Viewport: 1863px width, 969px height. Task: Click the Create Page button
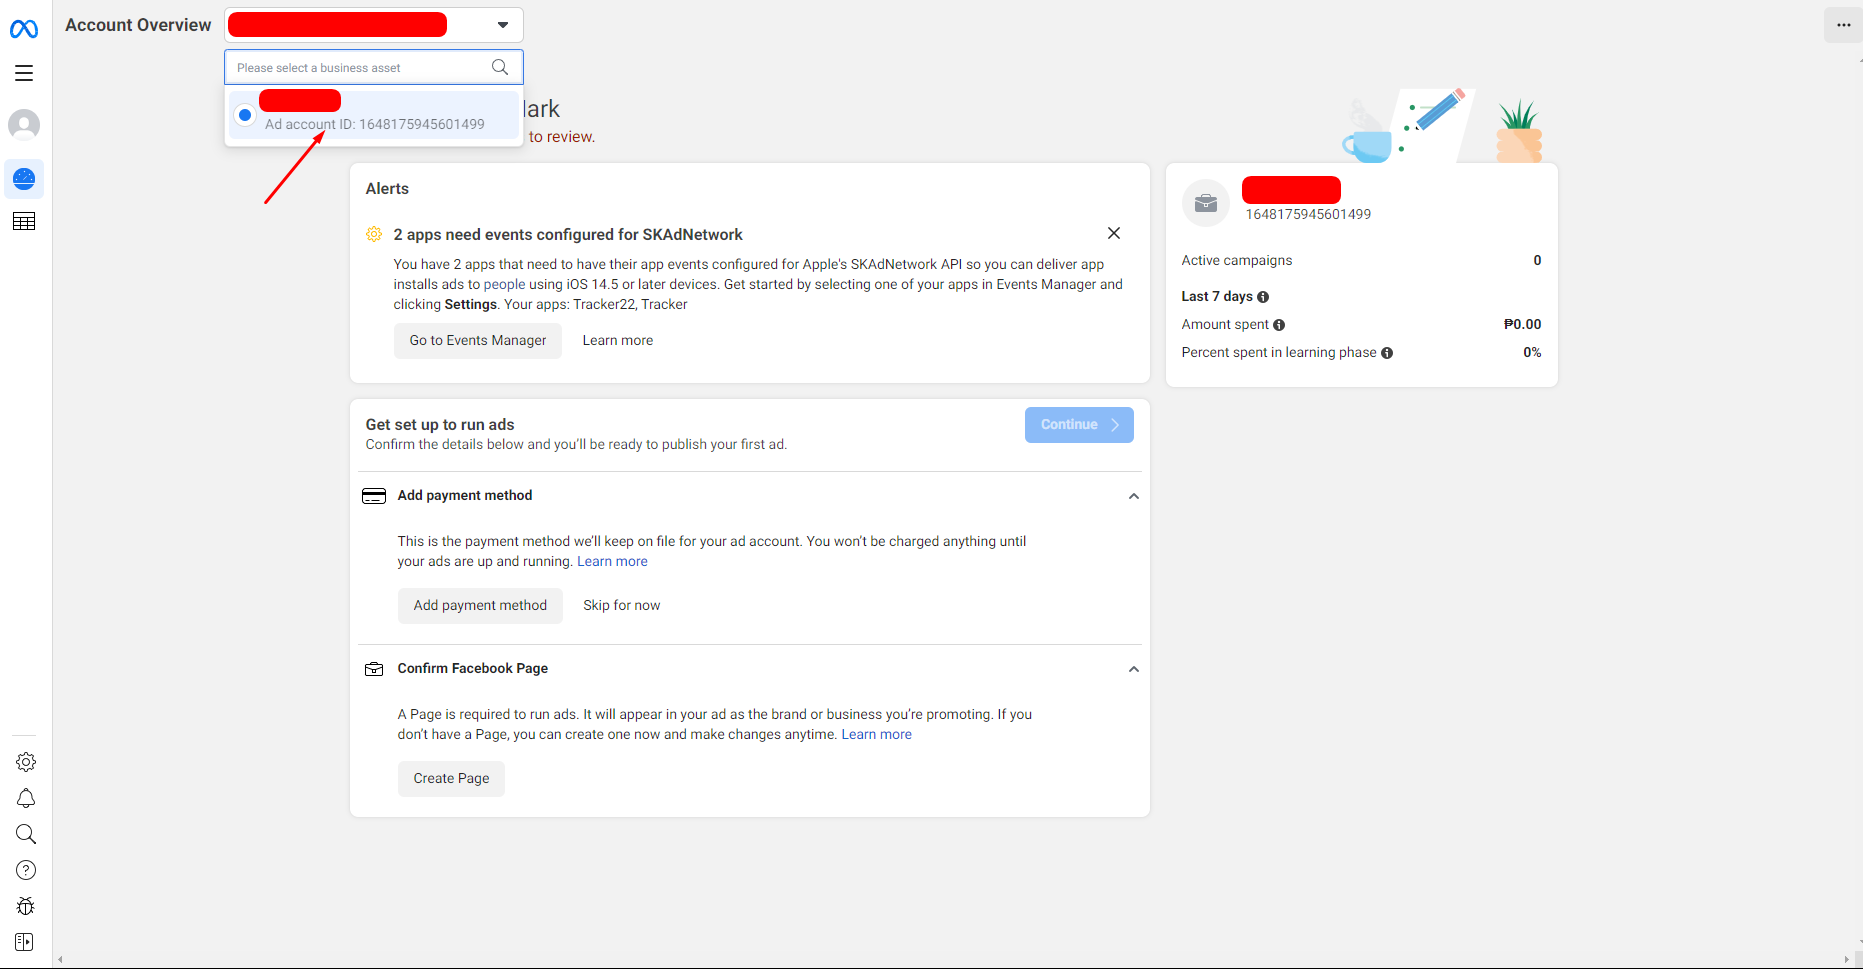coord(451,779)
